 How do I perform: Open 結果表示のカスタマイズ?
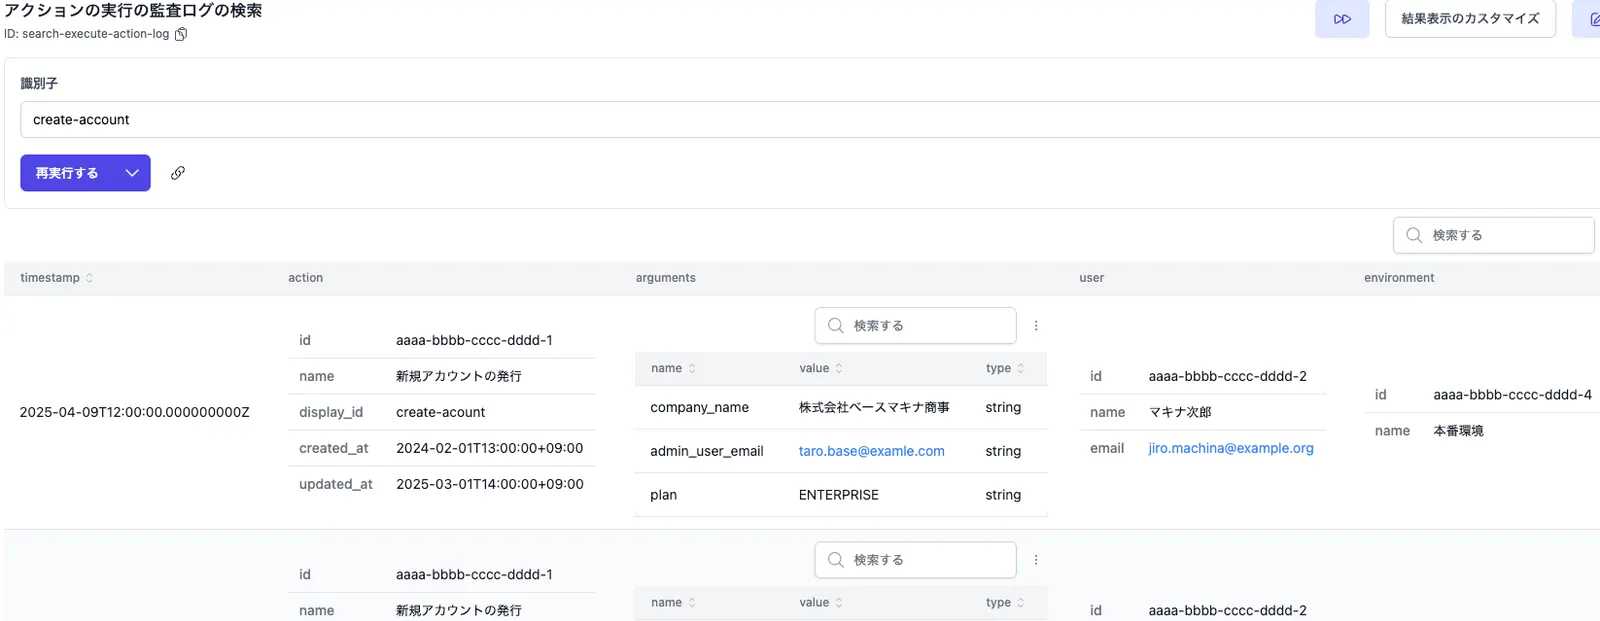[1470, 19]
